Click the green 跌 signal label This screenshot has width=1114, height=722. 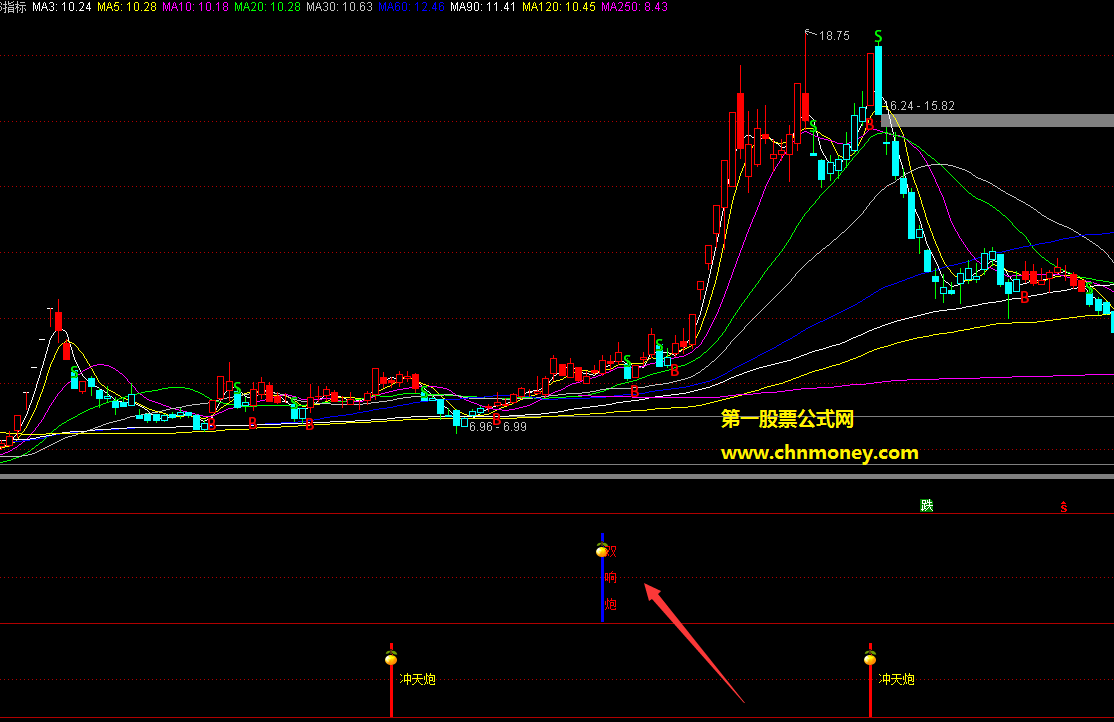click(x=926, y=505)
